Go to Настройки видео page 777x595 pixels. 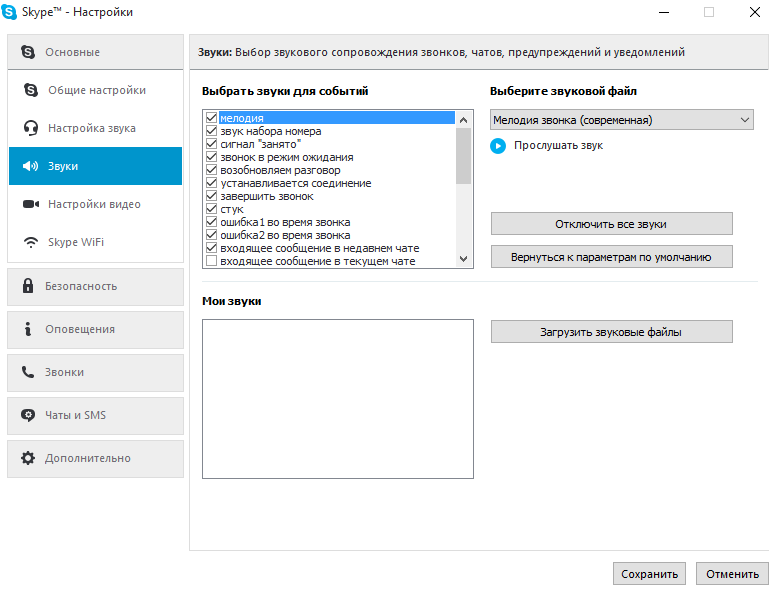95,204
